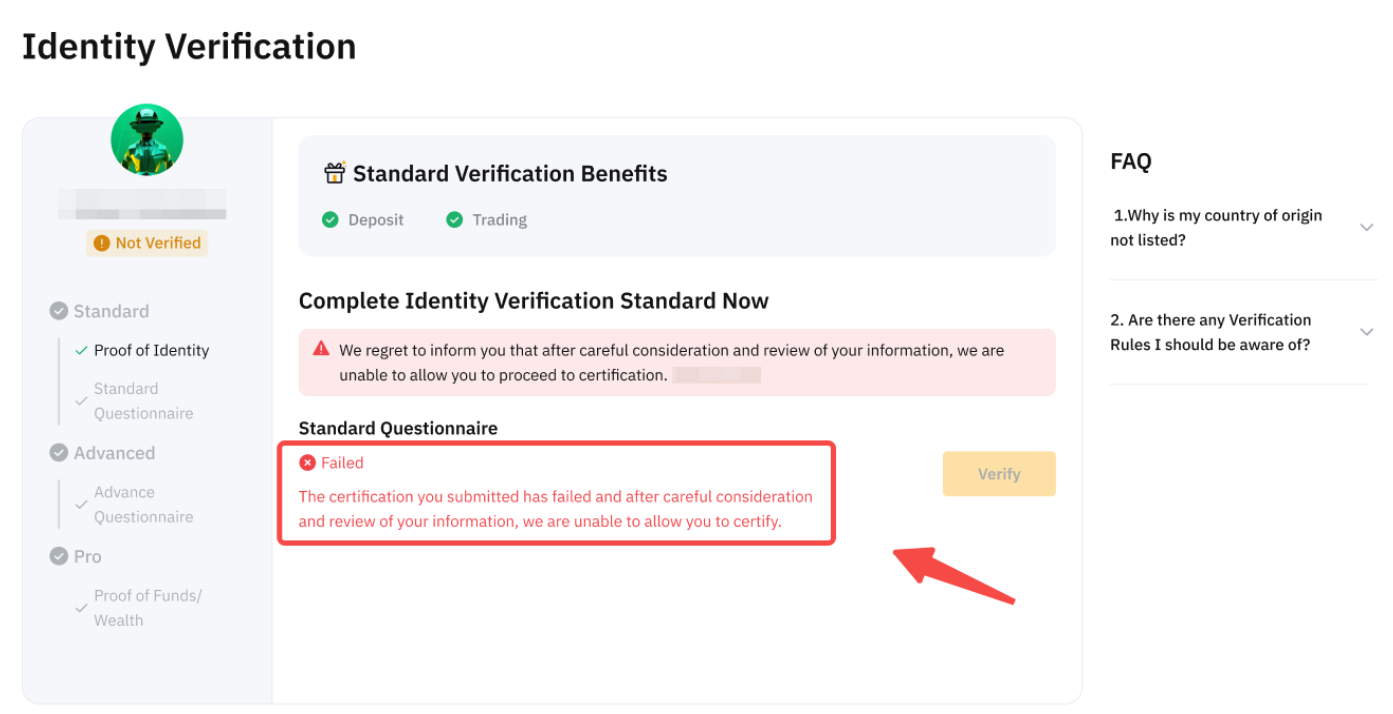Click the red warning triangle in alert

coord(321,349)
